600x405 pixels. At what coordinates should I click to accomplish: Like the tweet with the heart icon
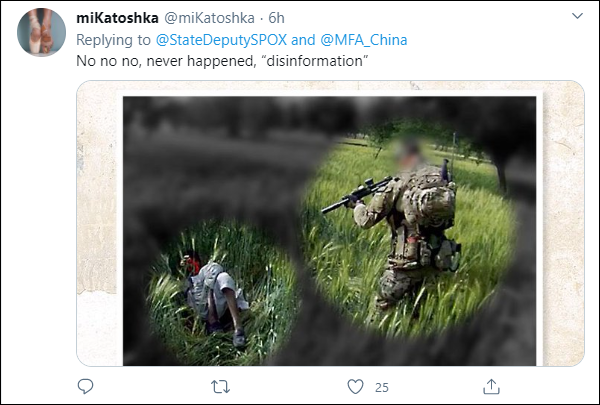pos(355,387)
